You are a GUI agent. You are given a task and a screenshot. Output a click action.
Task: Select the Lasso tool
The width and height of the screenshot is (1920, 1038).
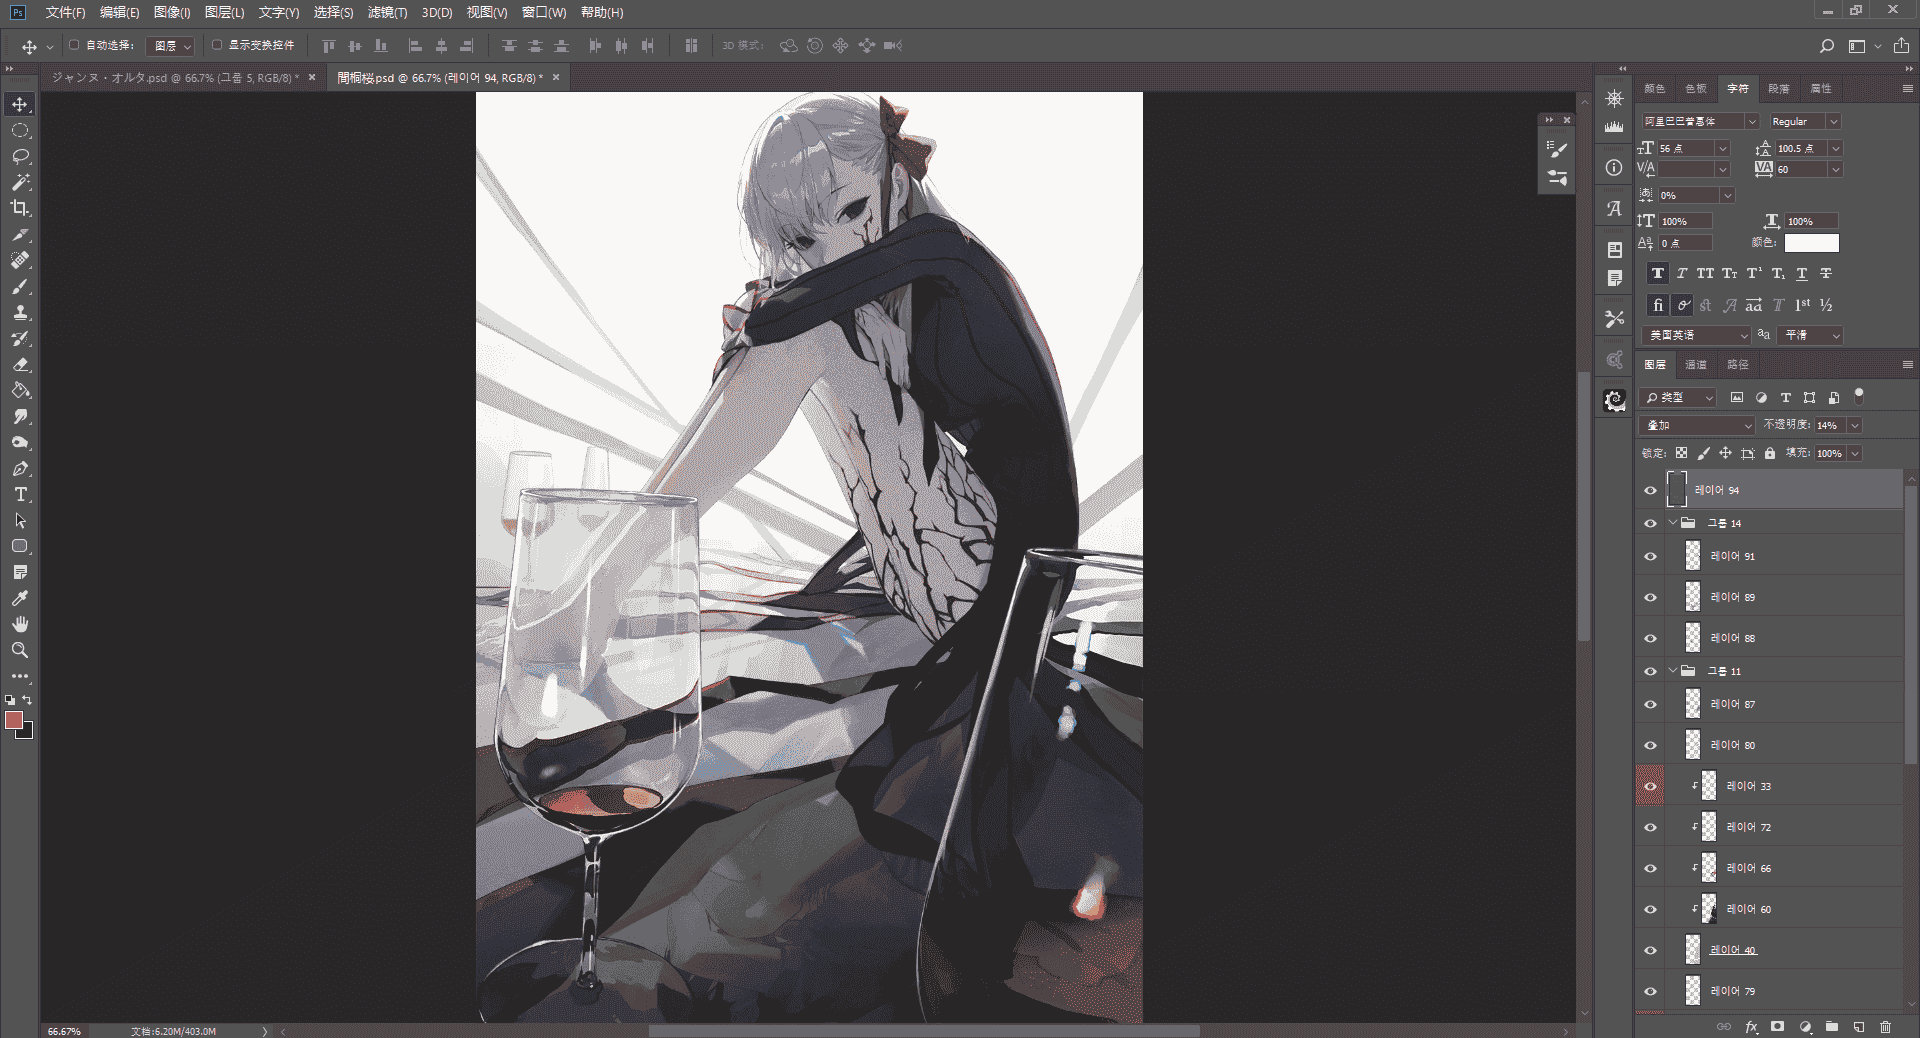20,157
